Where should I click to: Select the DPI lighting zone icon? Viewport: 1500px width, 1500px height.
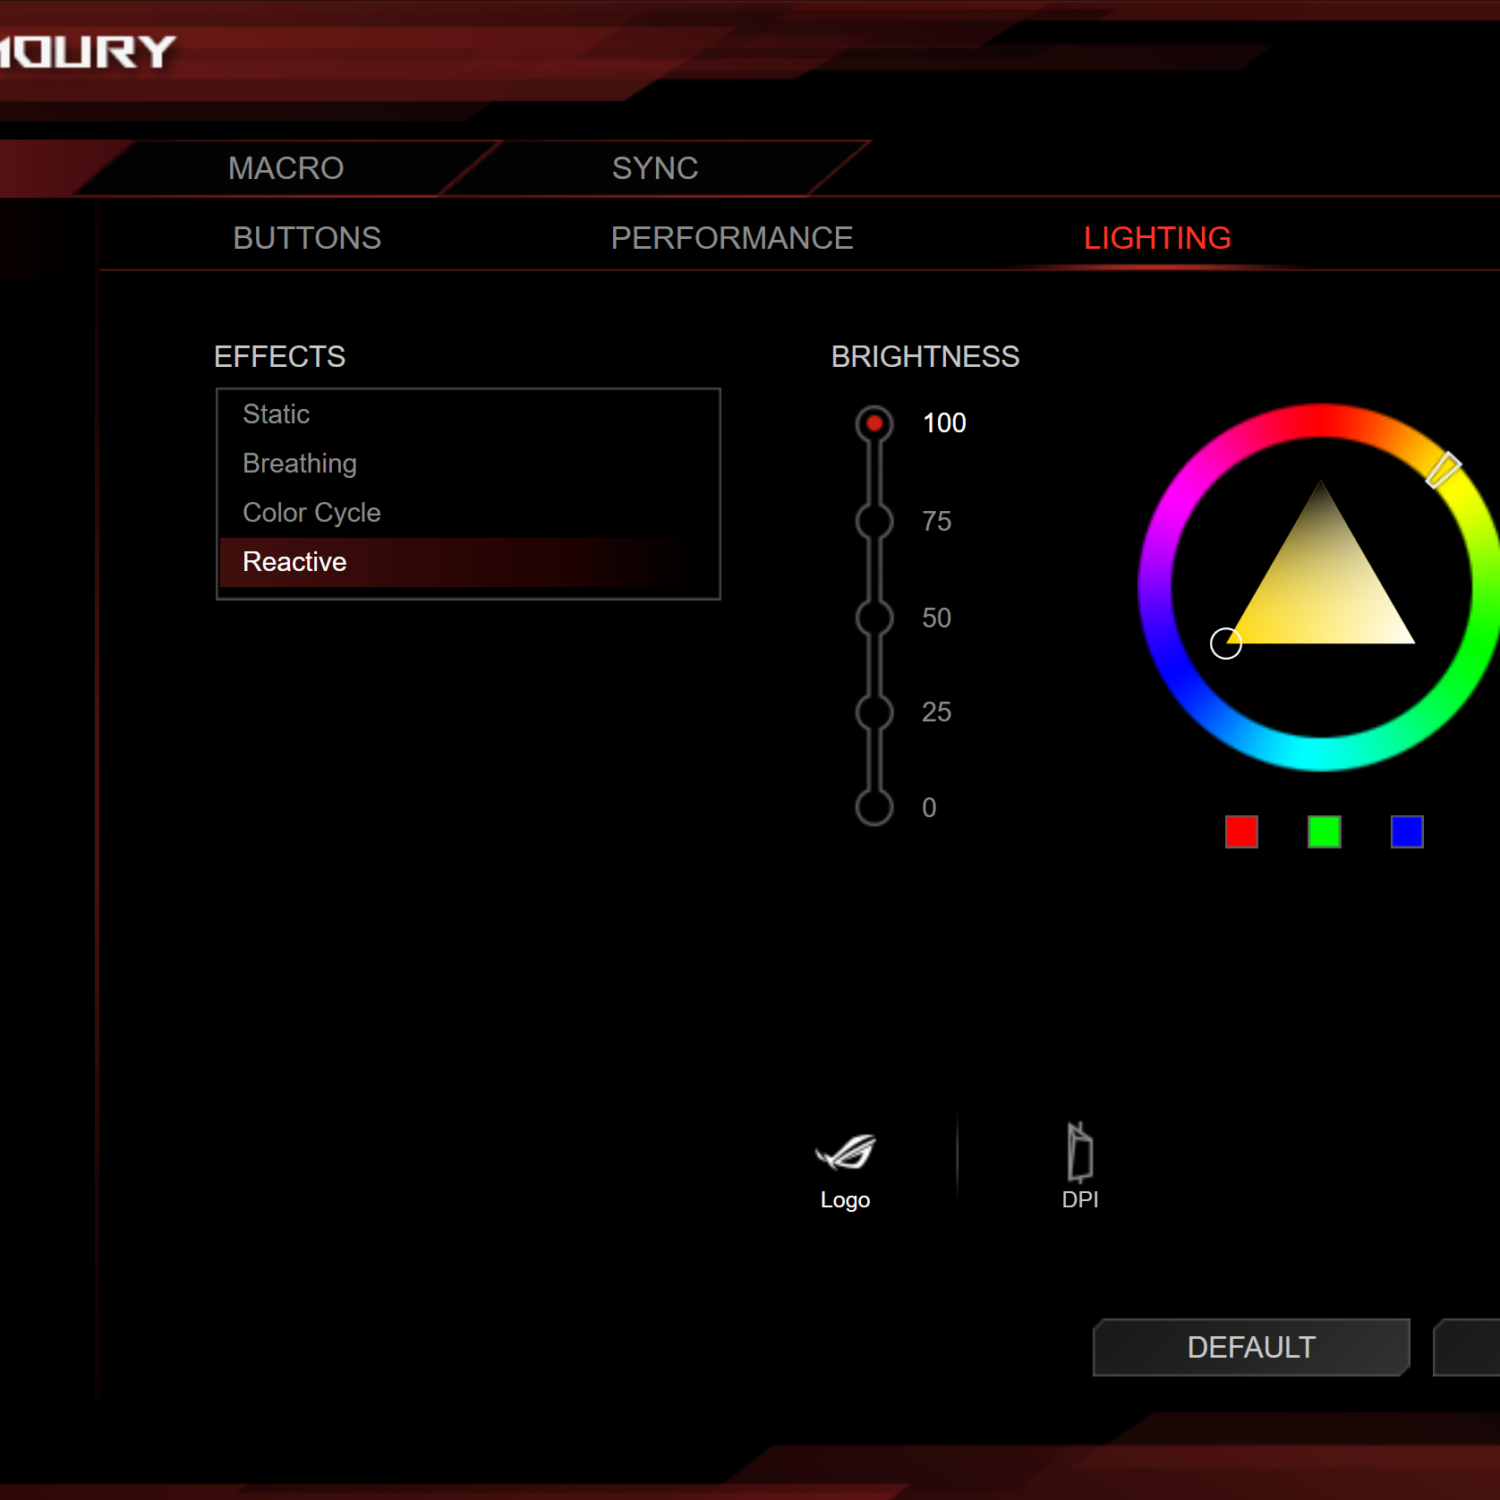pos(1079,1154)
